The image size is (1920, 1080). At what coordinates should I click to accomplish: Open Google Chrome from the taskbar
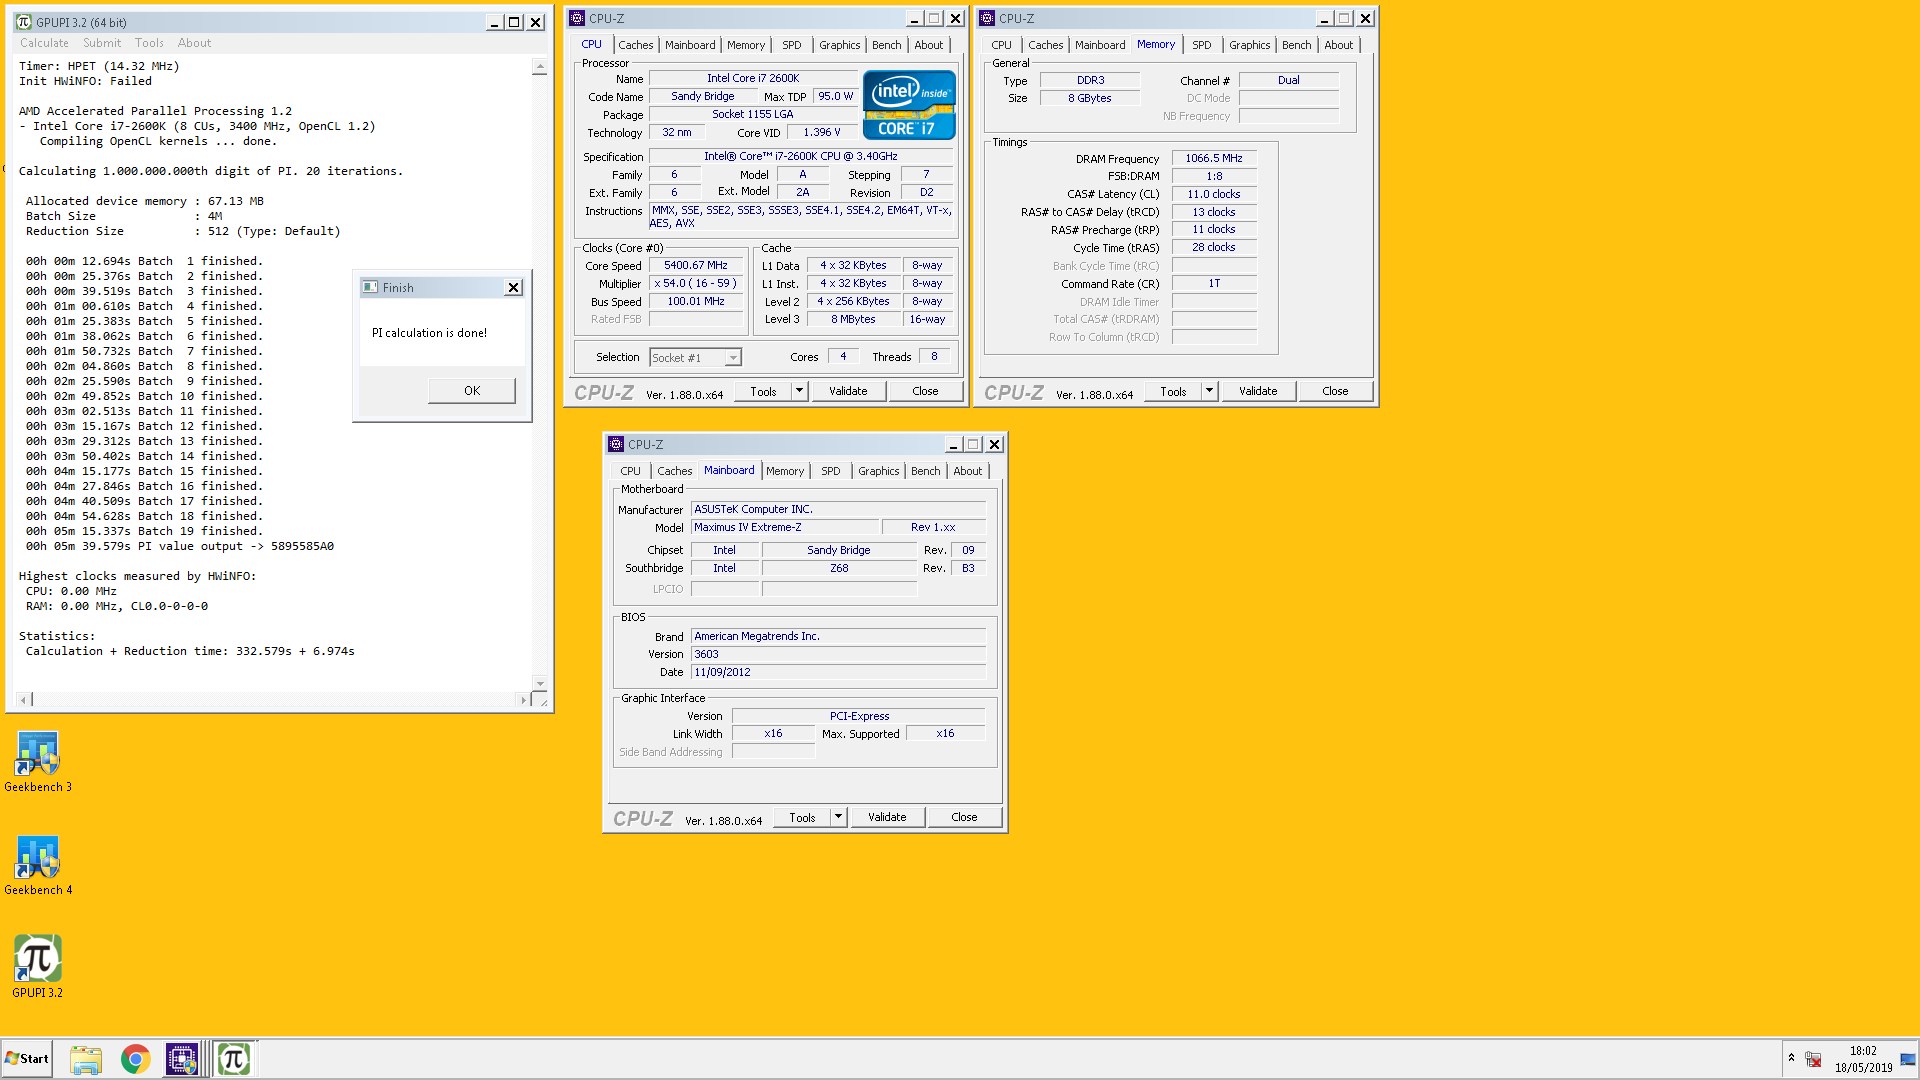tap(135, 1059)
